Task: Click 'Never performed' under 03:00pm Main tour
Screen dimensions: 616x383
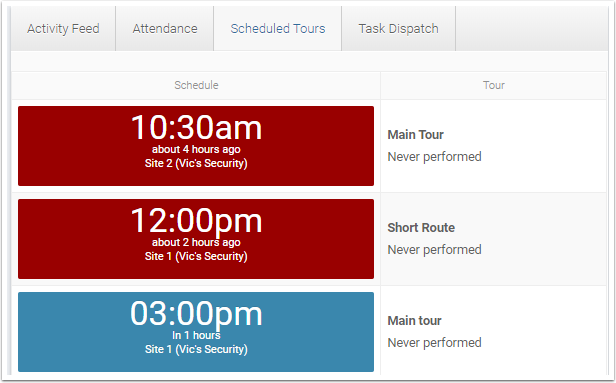Action: coord(434,343)
